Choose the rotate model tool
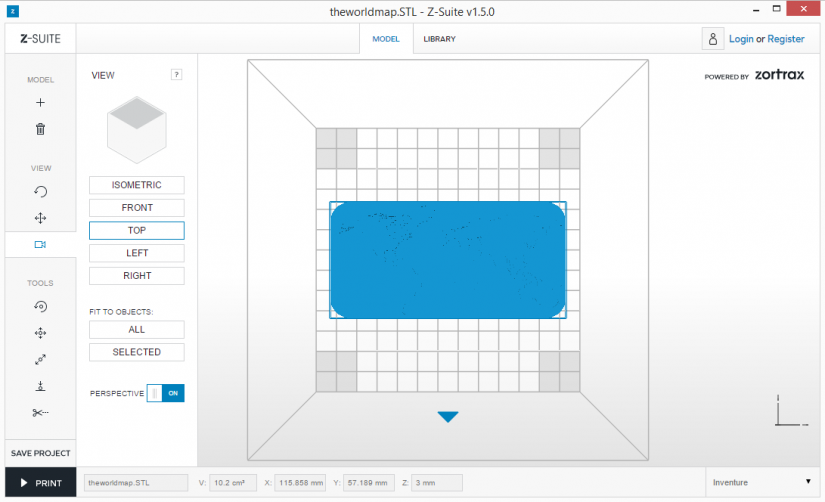The height and width of the screenshot is (502, 825). (41, 306)
